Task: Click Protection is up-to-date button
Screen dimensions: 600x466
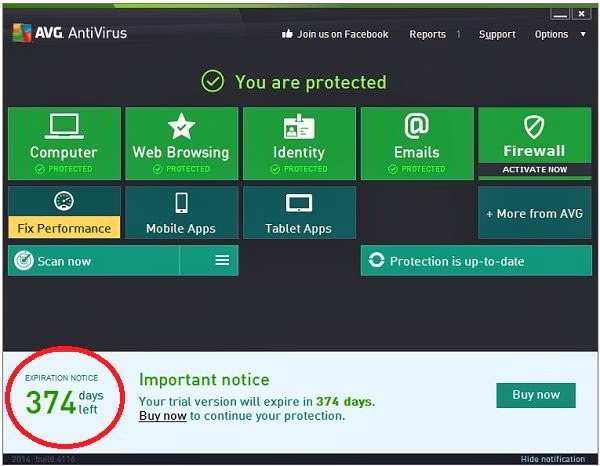Action: (x=476, y=261)
